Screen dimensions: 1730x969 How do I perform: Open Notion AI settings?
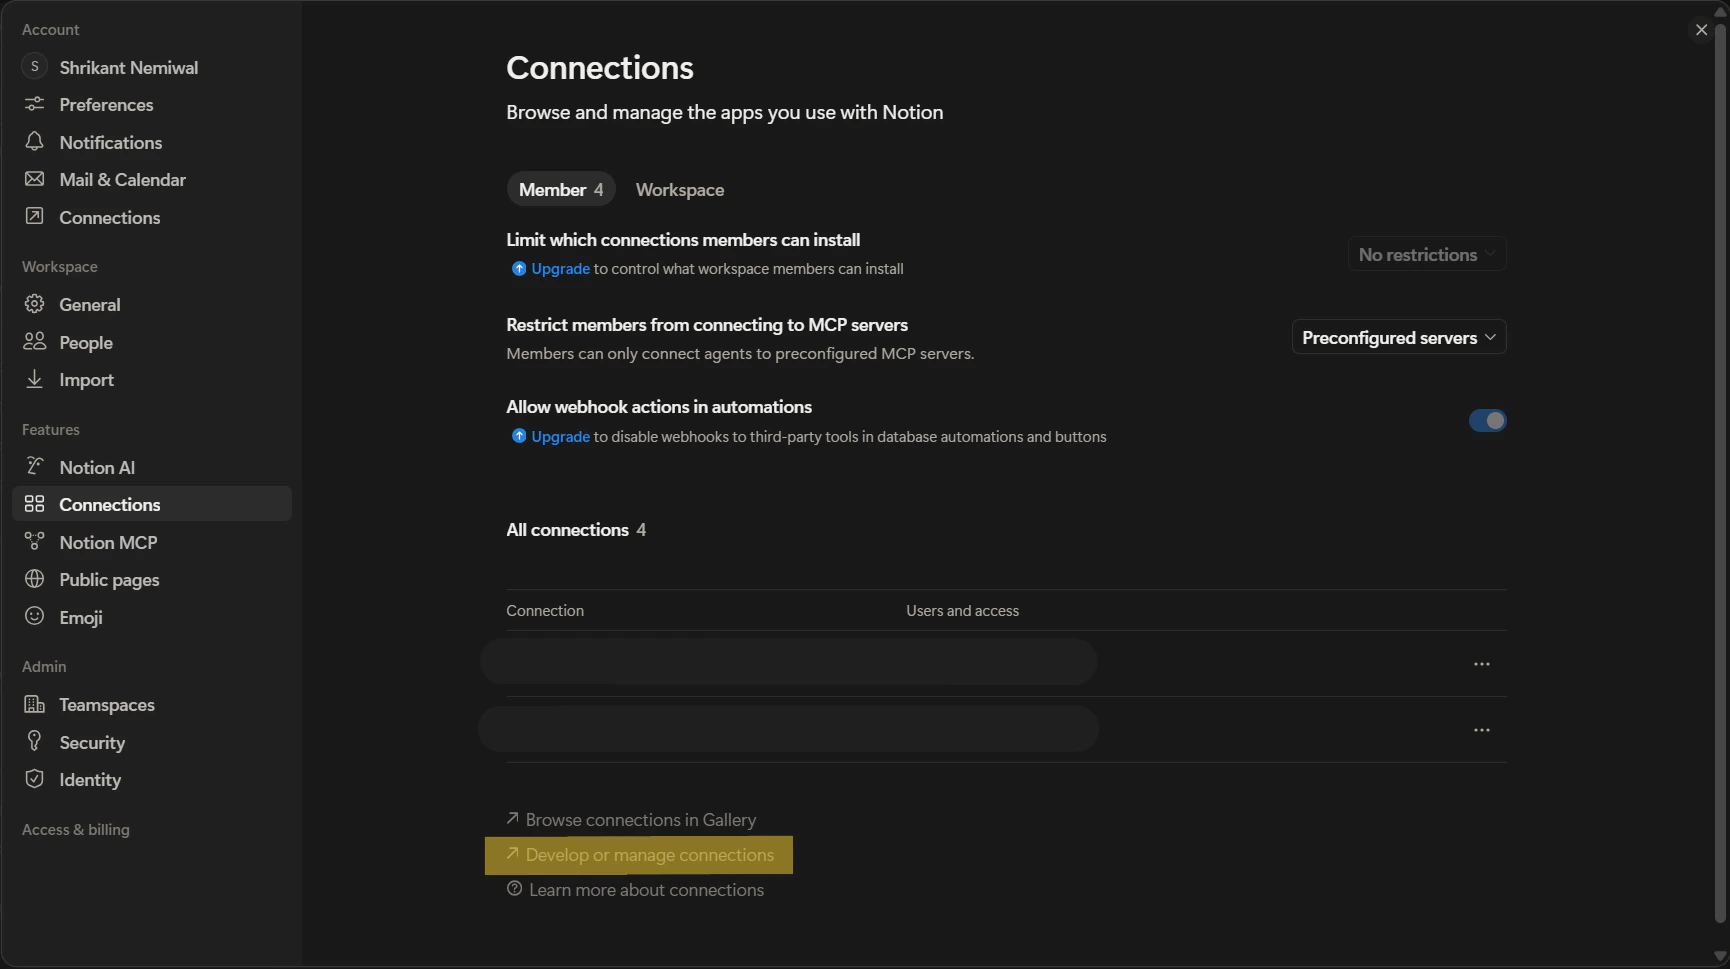pyautogui.click(x=152, y=467)
